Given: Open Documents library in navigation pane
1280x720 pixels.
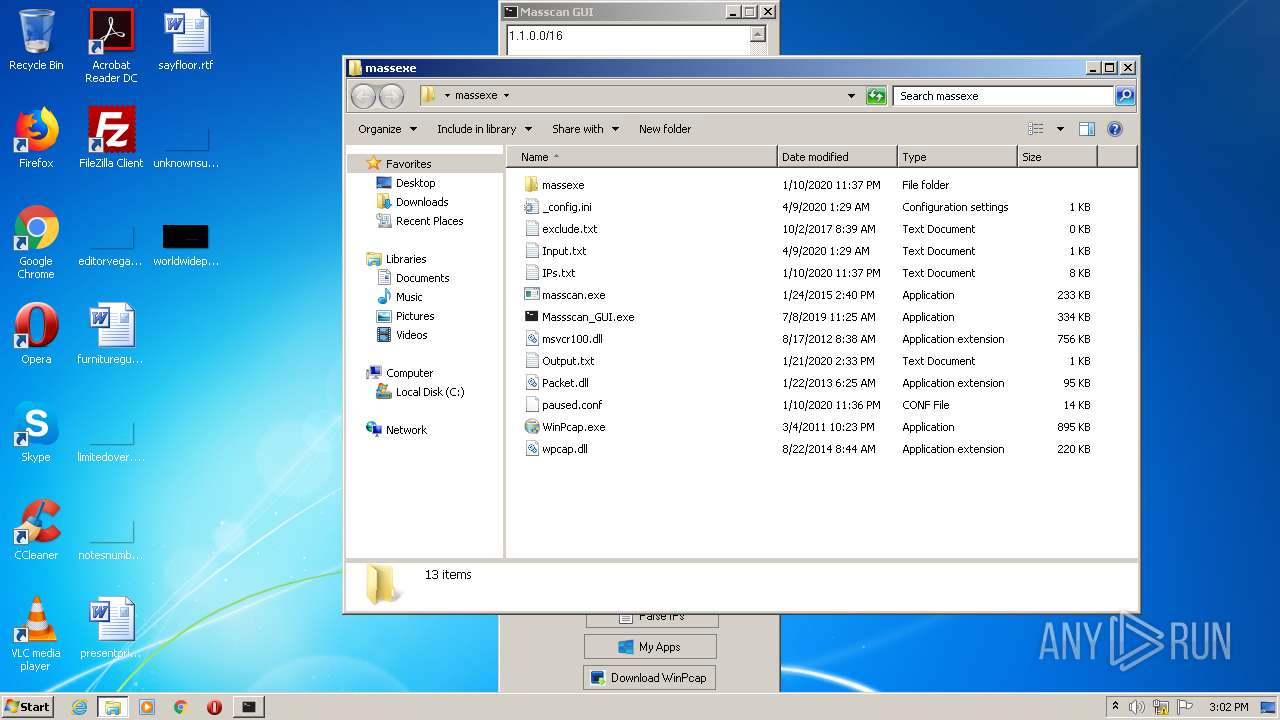Looking at the screenshot, I should pyautogui.click(x=422, y=278).
